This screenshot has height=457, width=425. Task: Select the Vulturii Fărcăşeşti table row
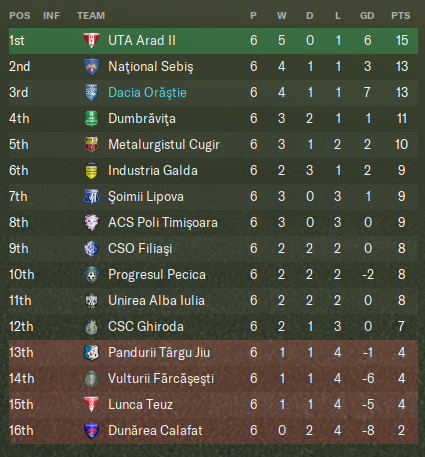coord(213,379)
